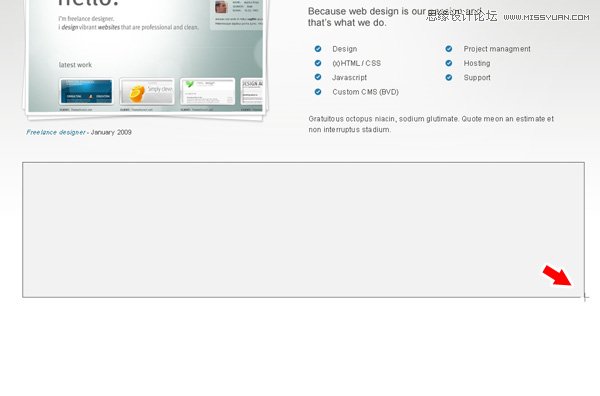Click the check icon beside (X)HTML / CSS
The width and height of the screenshot is (600, 396).
coord(318,63)
